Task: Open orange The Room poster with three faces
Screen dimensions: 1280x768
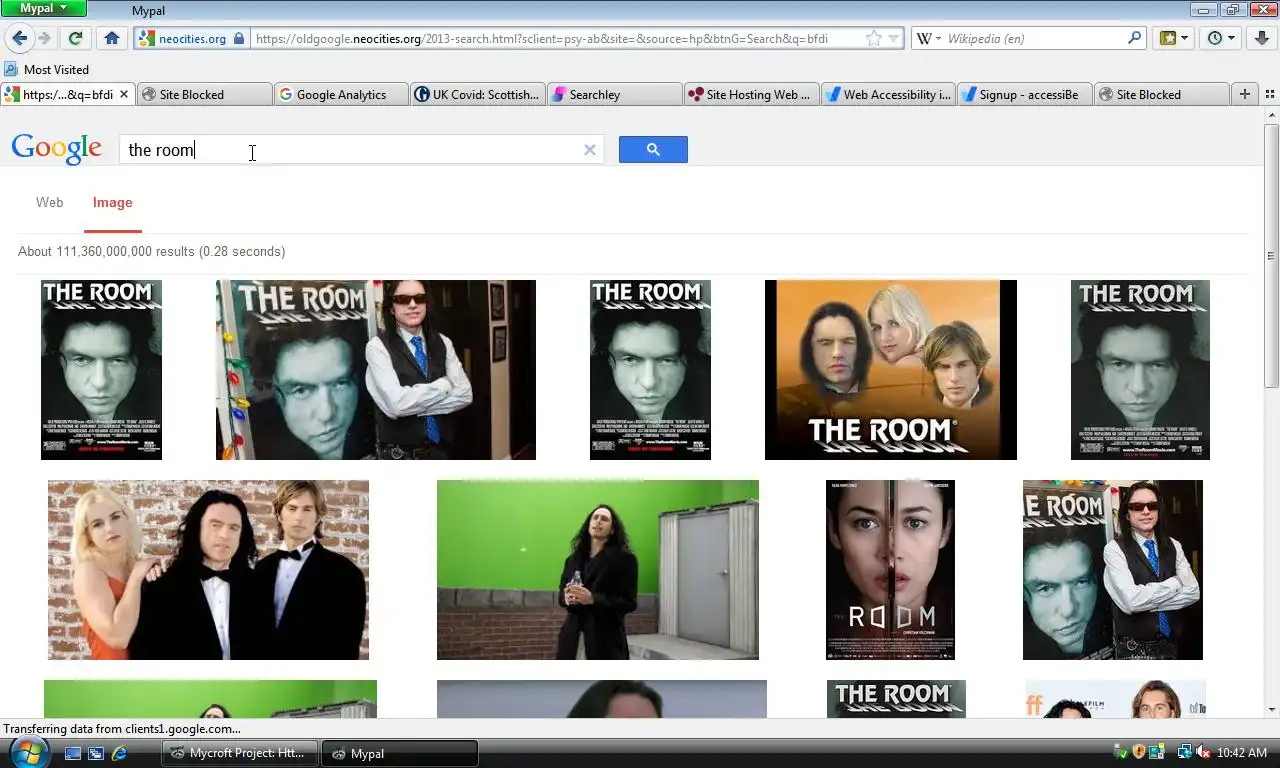Action: click(891, 370)
